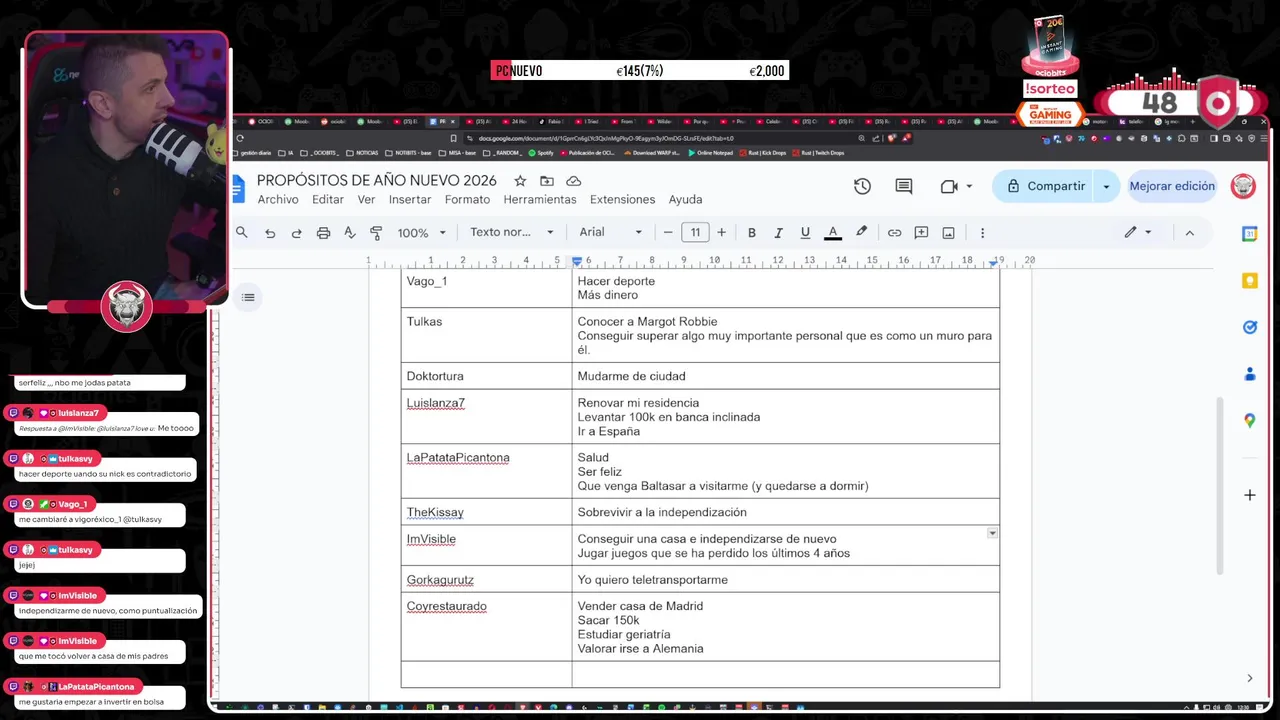1280x720 pixels.
Task: Toggle the document outline panel
Action: click(248, 297)
